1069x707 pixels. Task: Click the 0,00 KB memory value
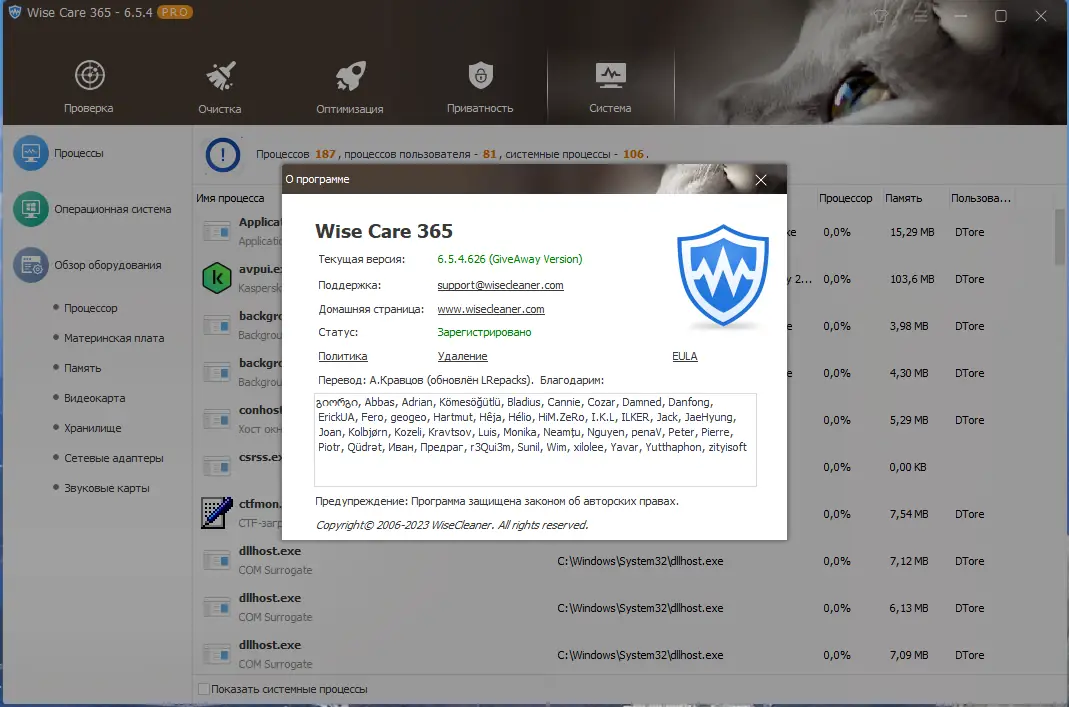click(x=907, y=467)
